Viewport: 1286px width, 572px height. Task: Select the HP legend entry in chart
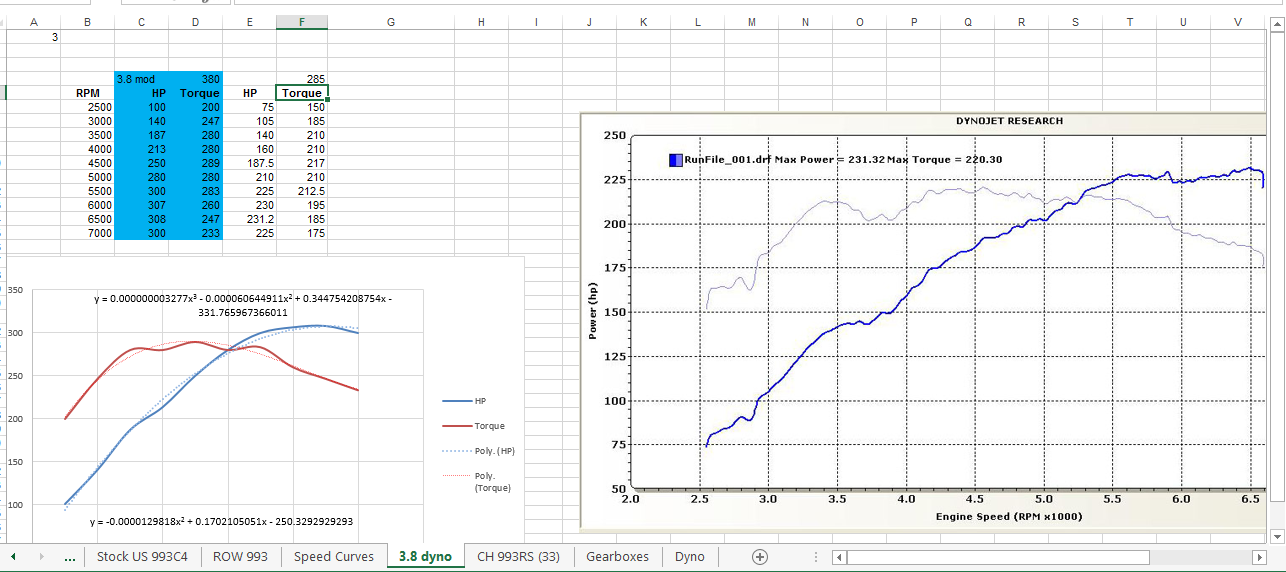466,400
